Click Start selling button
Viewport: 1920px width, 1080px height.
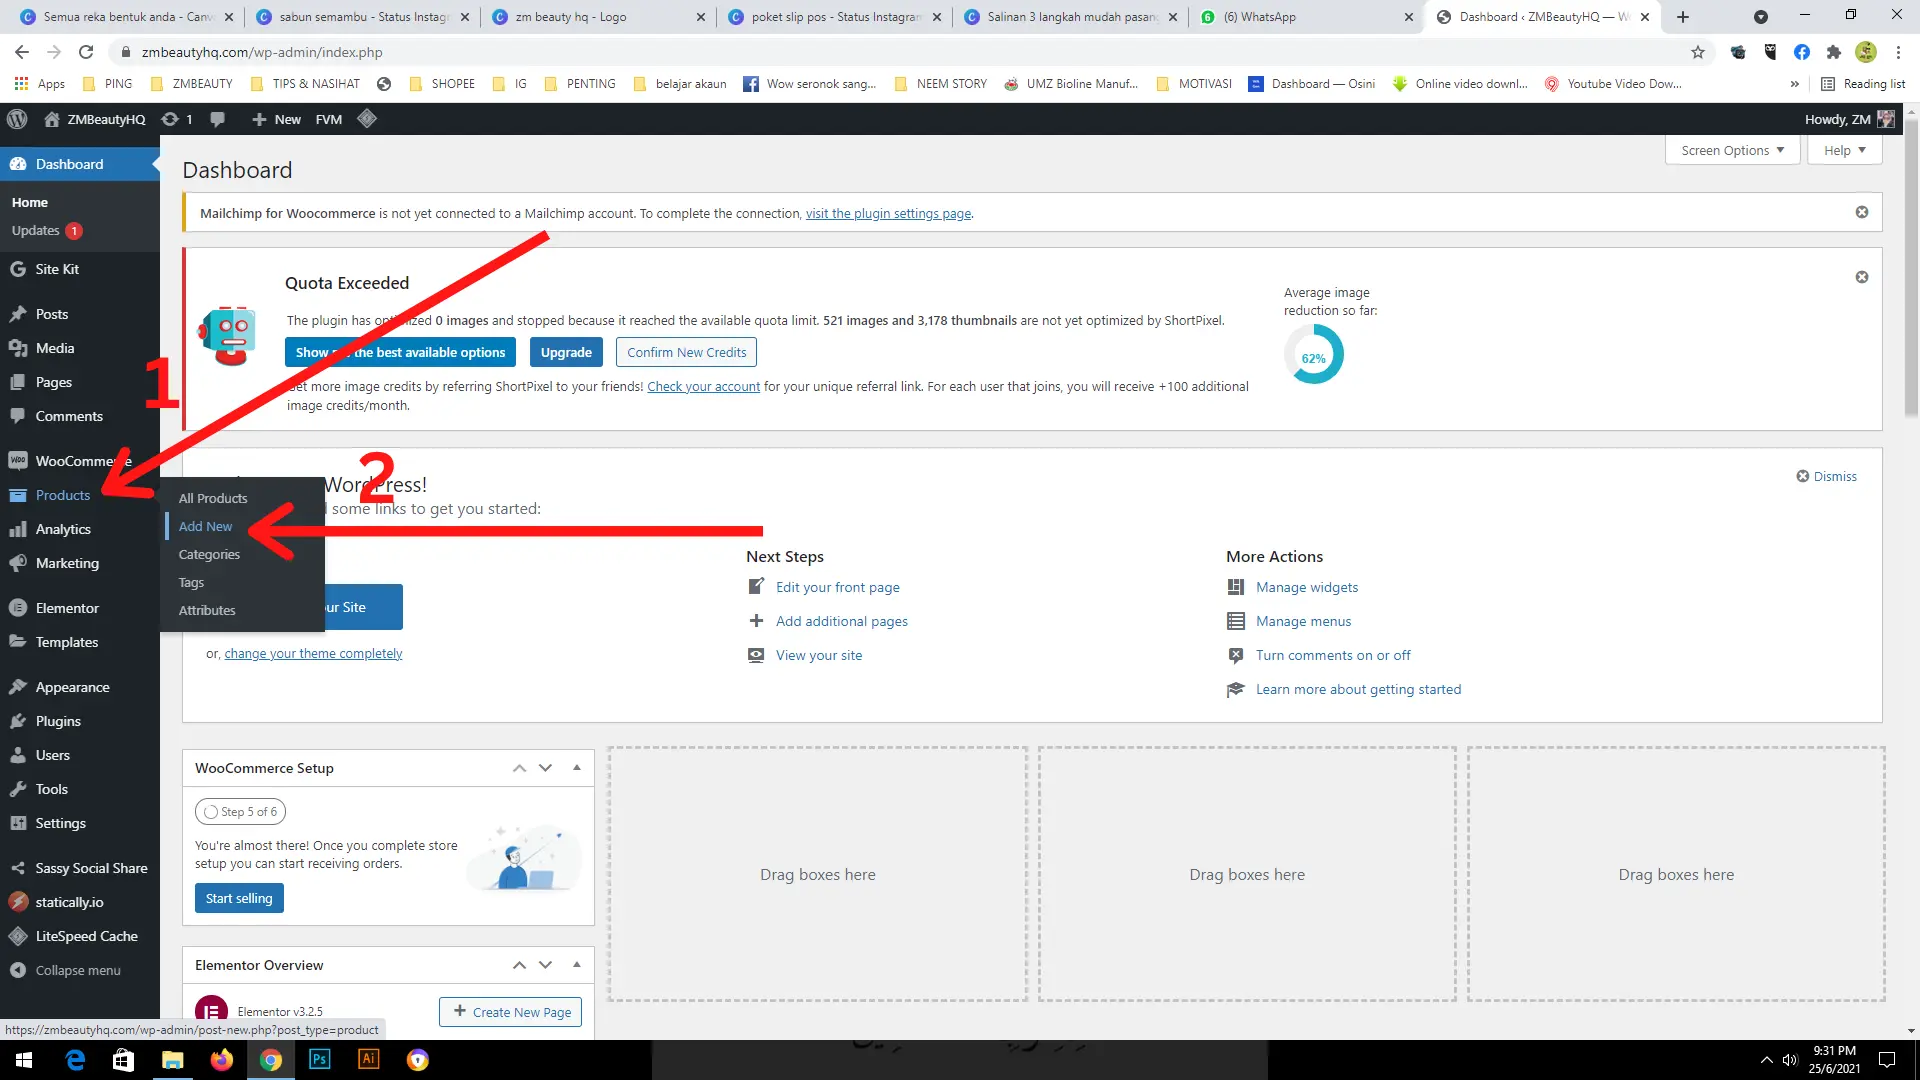(239, 898)
